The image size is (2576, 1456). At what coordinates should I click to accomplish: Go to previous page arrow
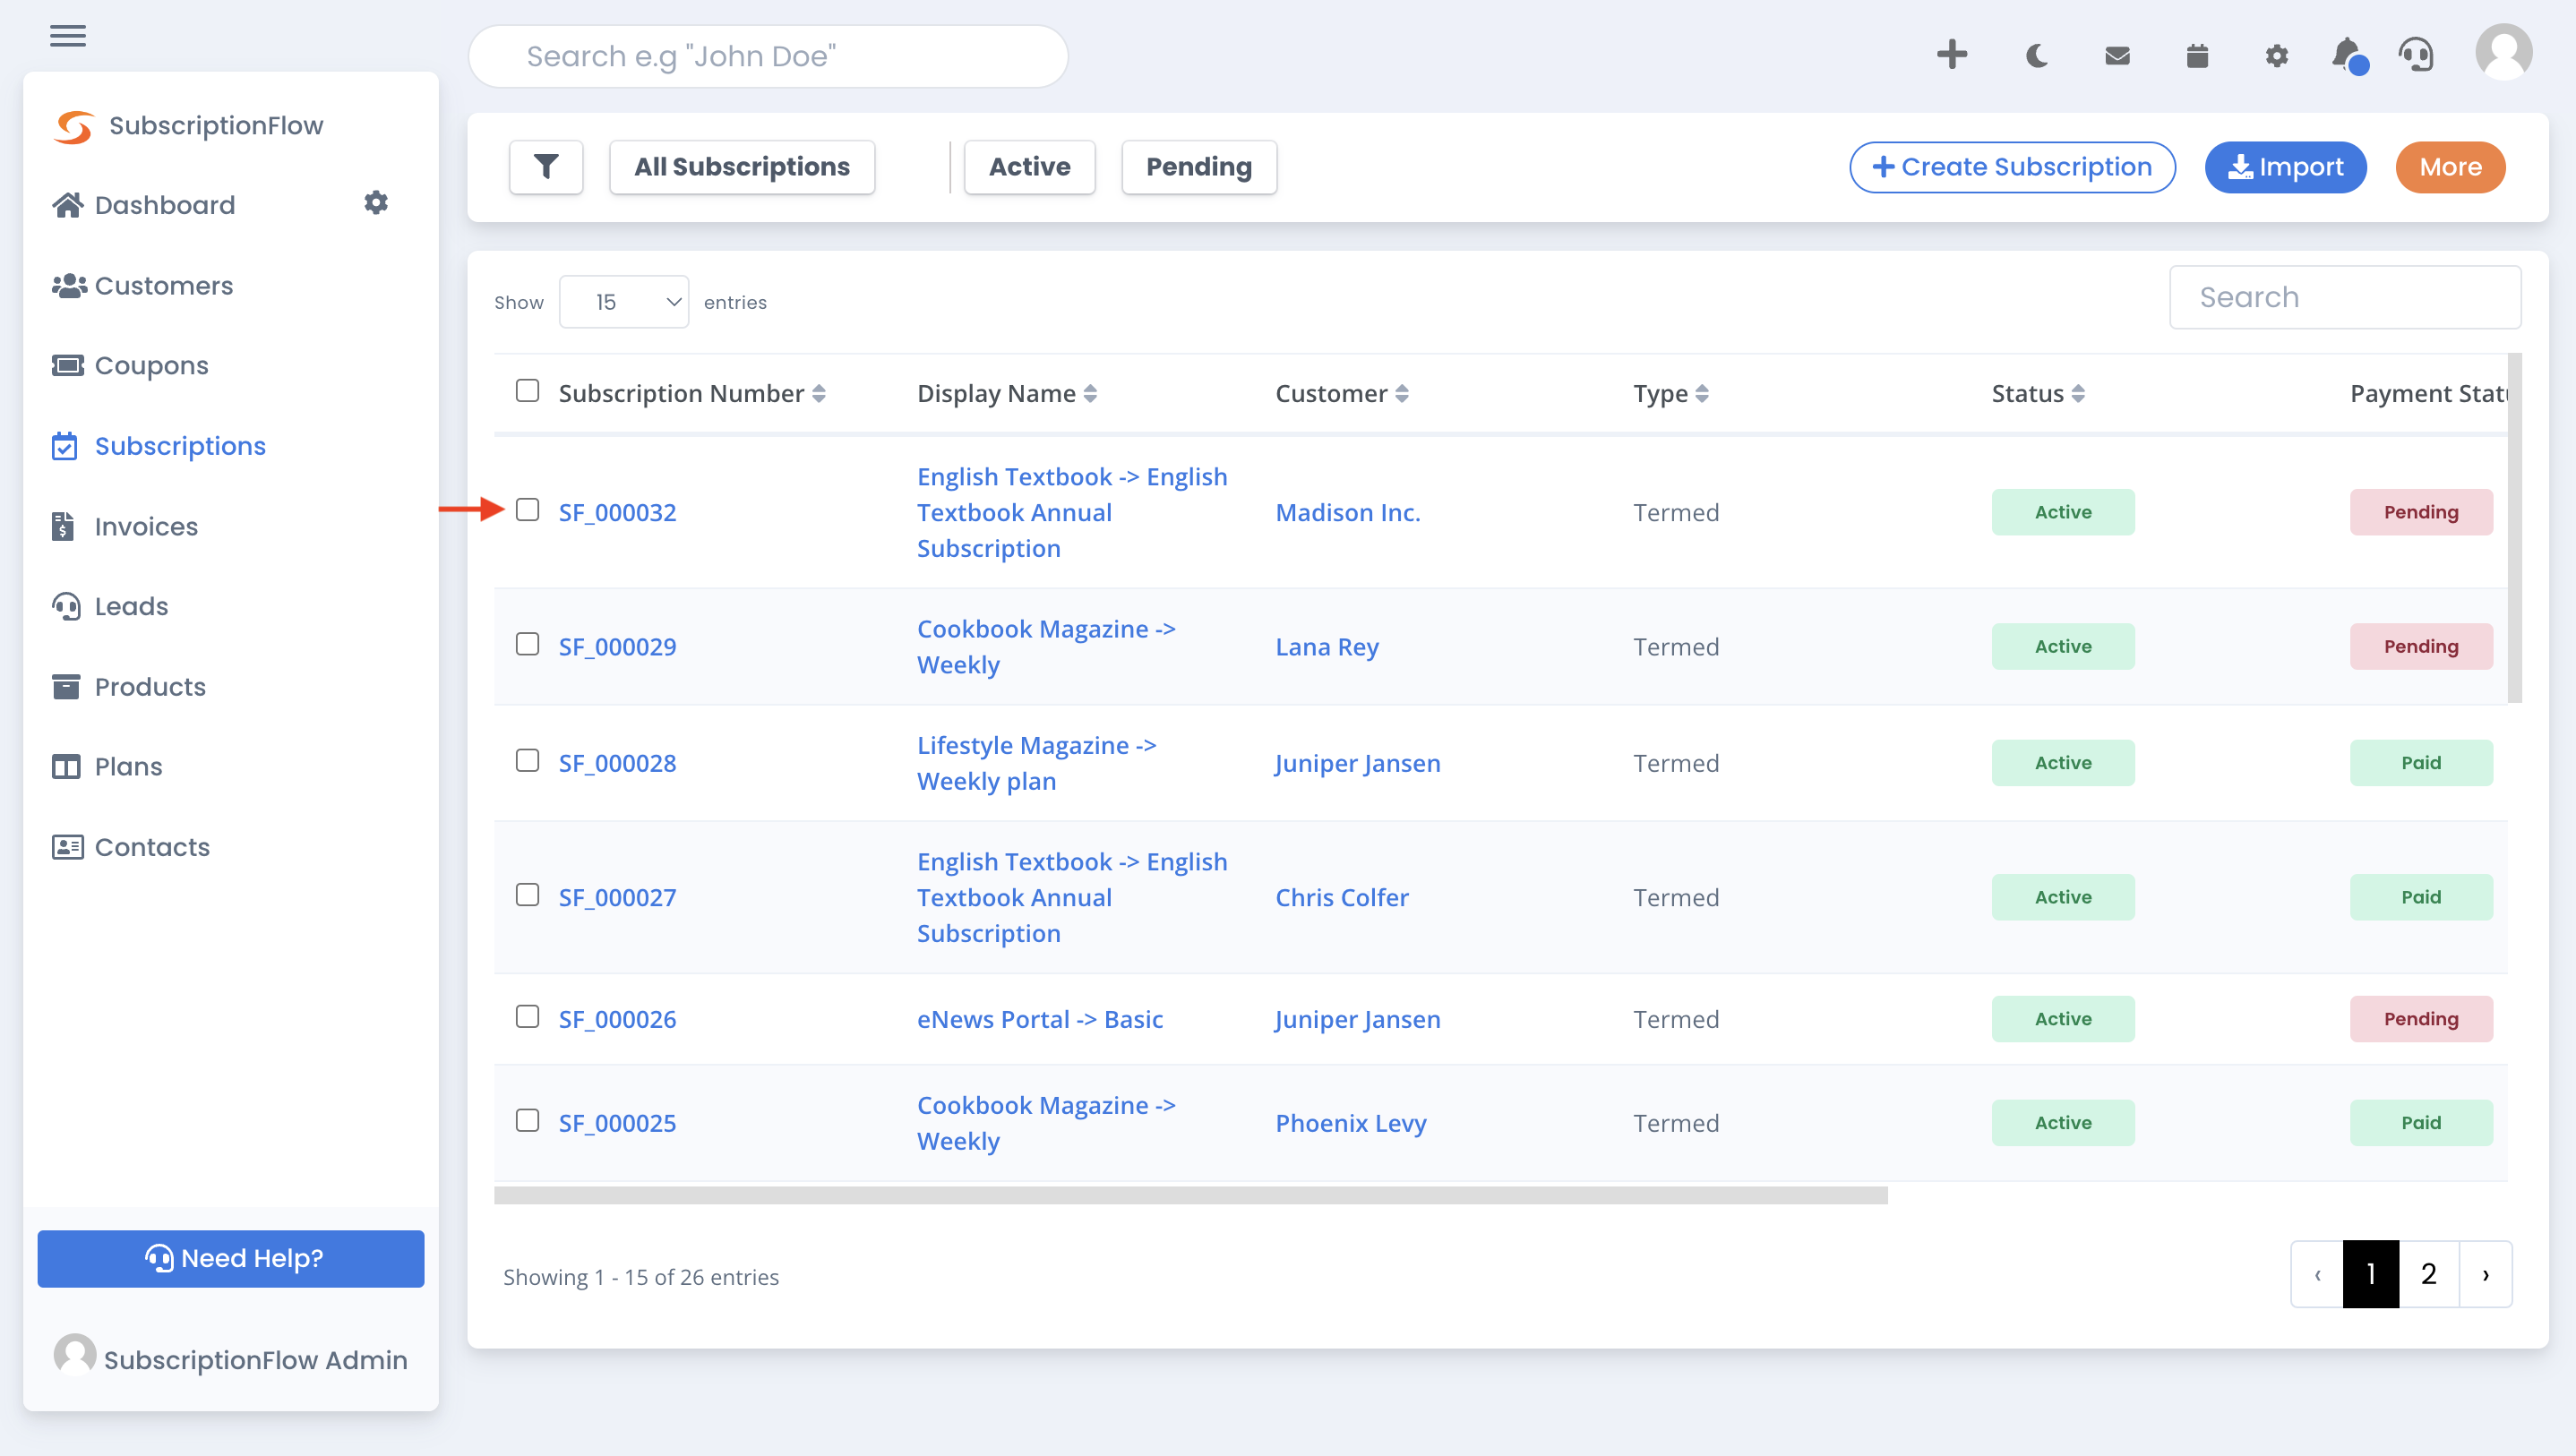pos(2317,1273)
